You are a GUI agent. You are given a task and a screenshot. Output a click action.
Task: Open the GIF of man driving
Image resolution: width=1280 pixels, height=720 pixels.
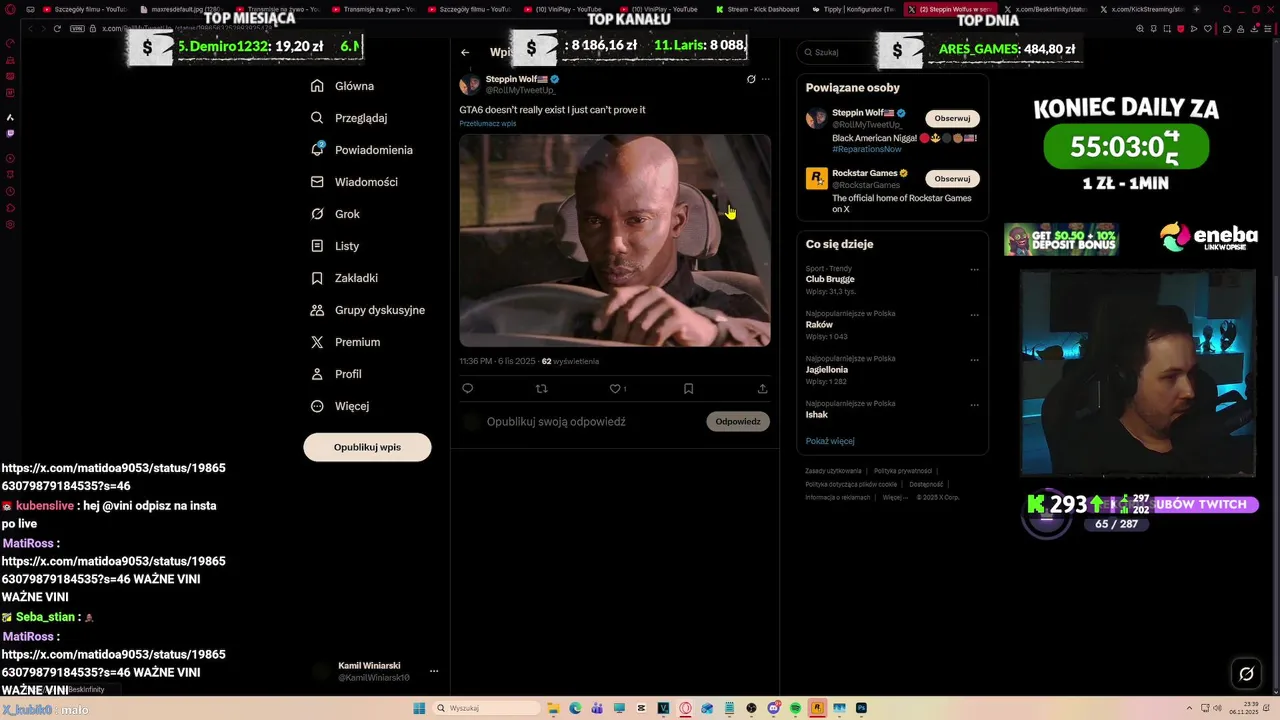pyautogui.click(x=615, y=240)
